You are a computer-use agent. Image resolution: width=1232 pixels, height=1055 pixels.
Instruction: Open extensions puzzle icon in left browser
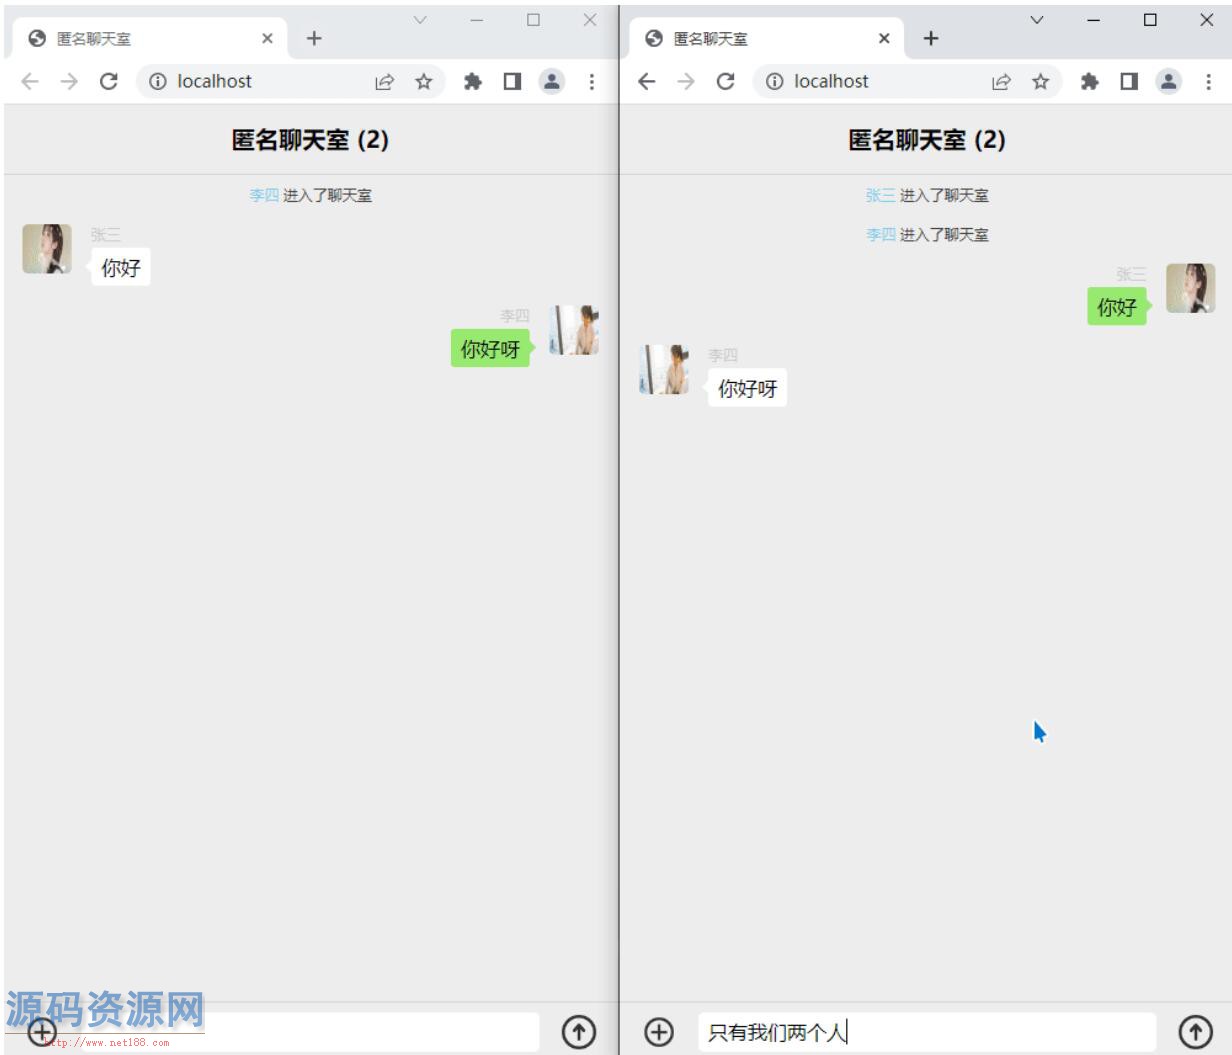pos(473,82)
